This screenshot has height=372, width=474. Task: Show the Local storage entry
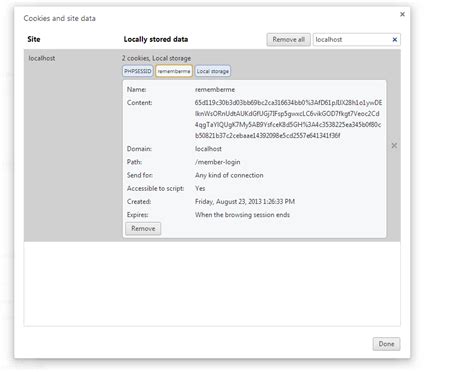(213, 71)
